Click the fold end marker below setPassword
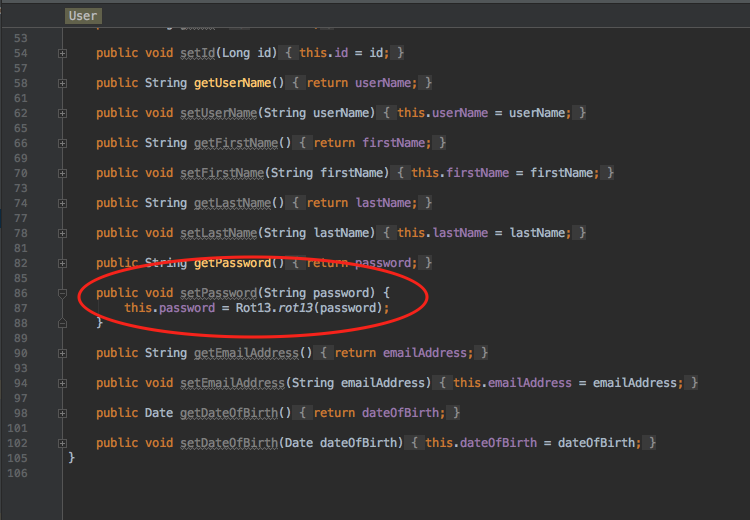Screen dimensions: 750x520 click(x=62, y=323)
